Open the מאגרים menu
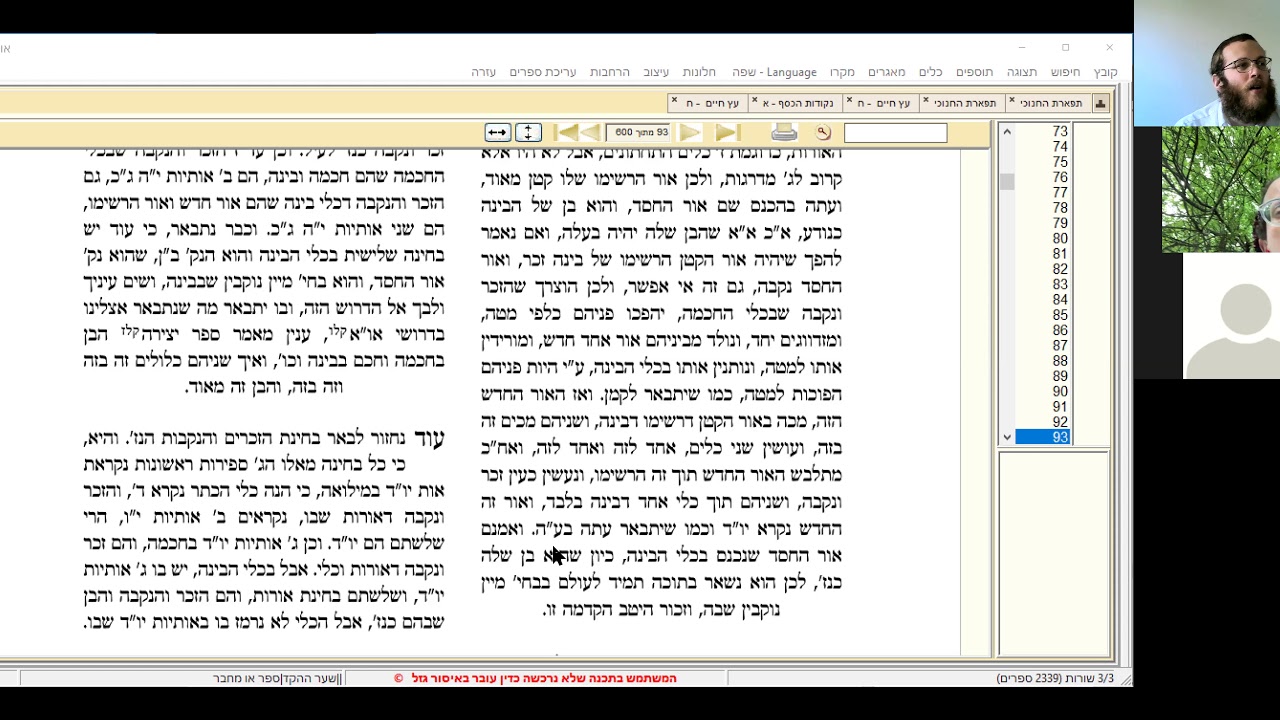Screen dimensions: 1280x720 click(886, 72)
